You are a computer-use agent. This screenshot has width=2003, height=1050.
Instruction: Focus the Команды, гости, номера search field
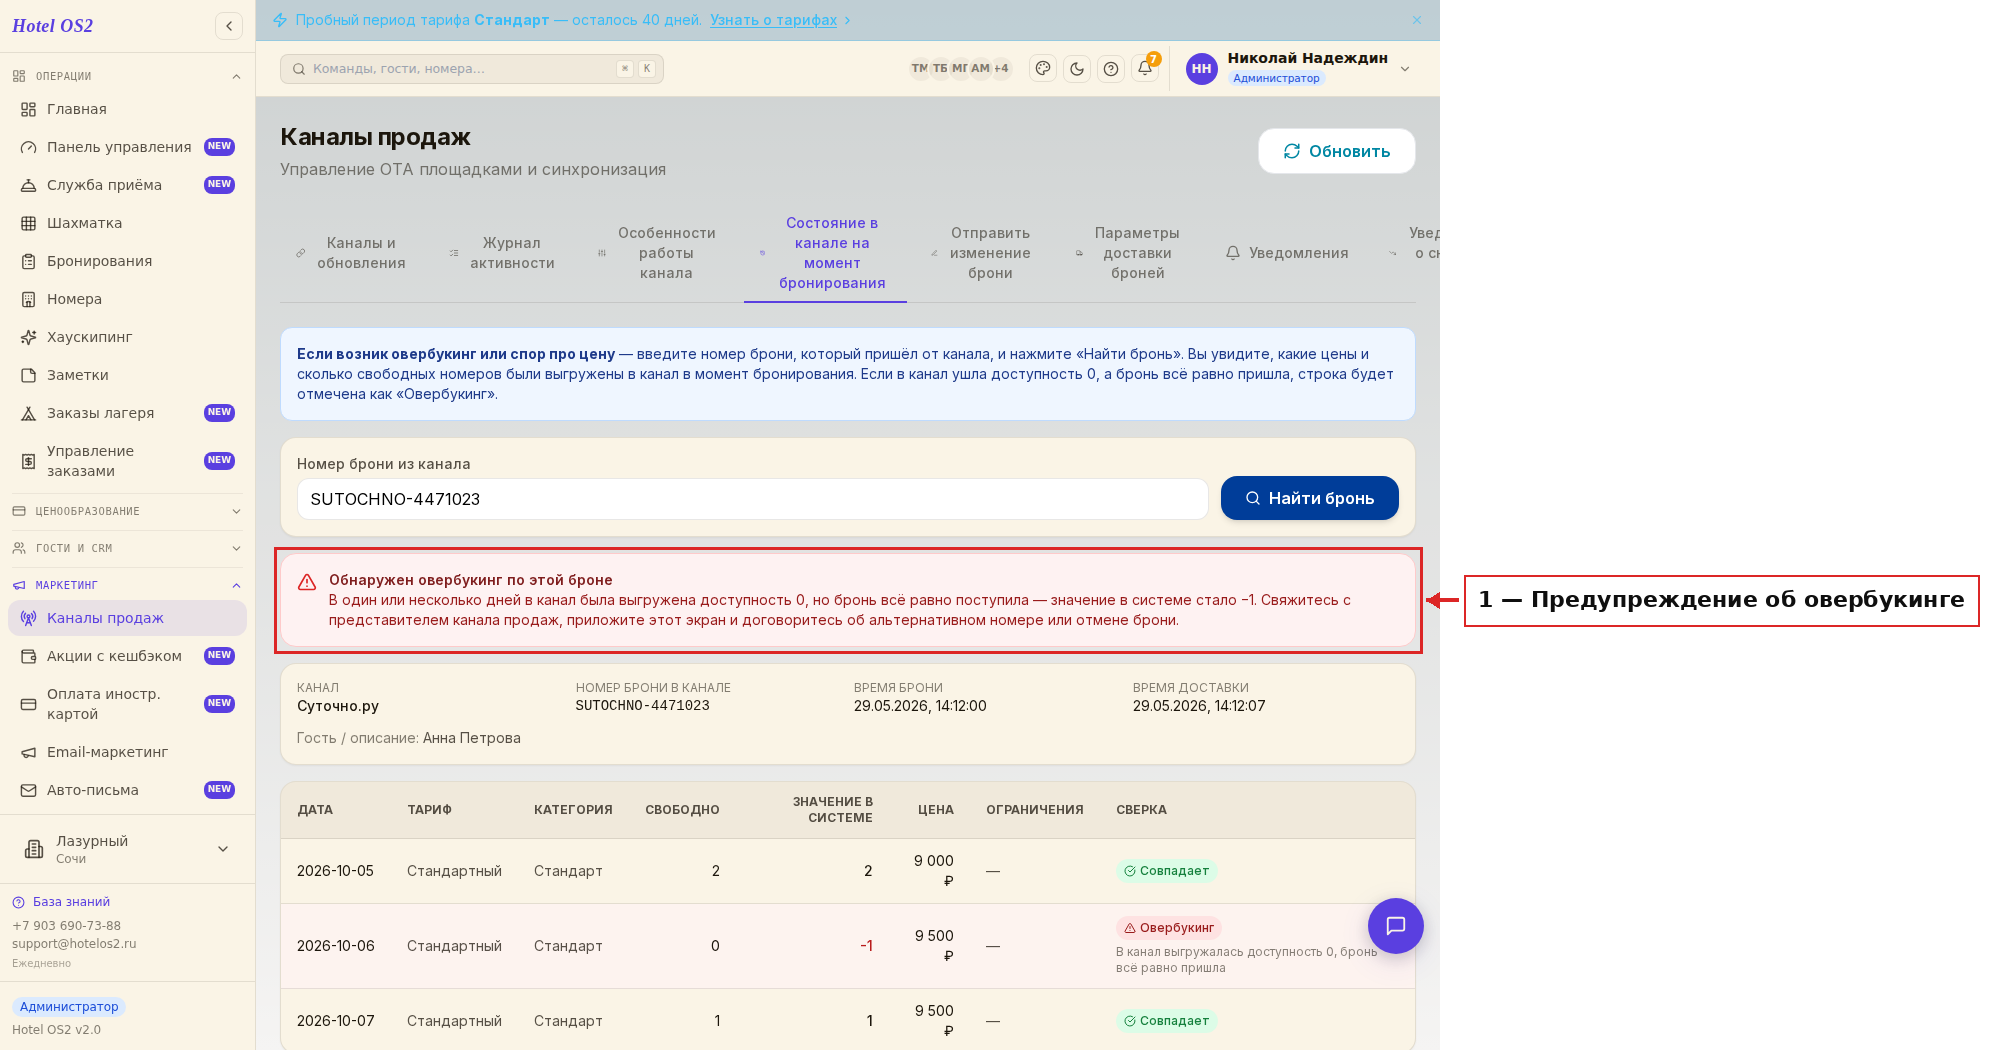point(471,69)
